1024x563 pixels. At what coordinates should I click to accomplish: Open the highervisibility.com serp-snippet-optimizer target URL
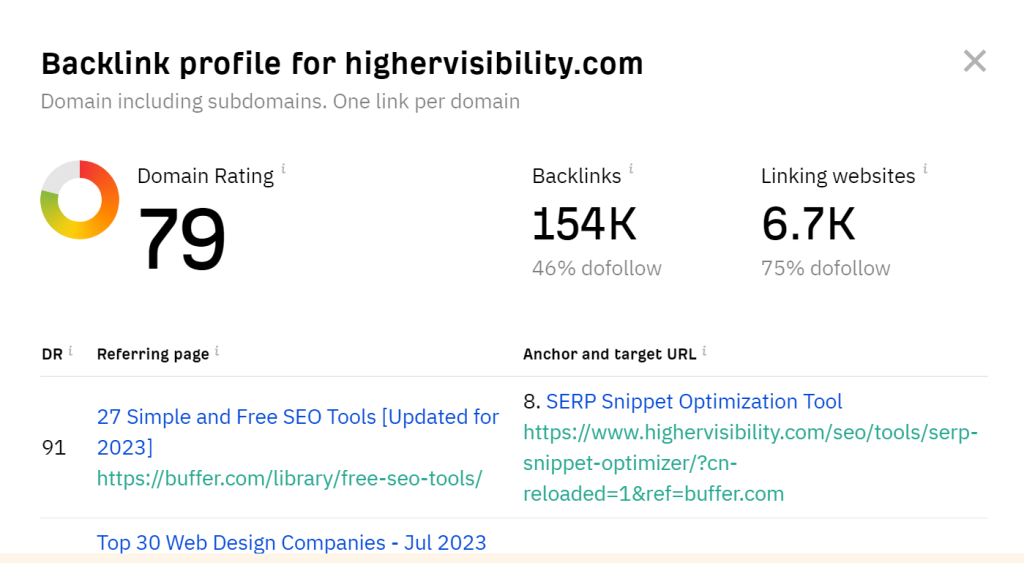pos(750,463)
